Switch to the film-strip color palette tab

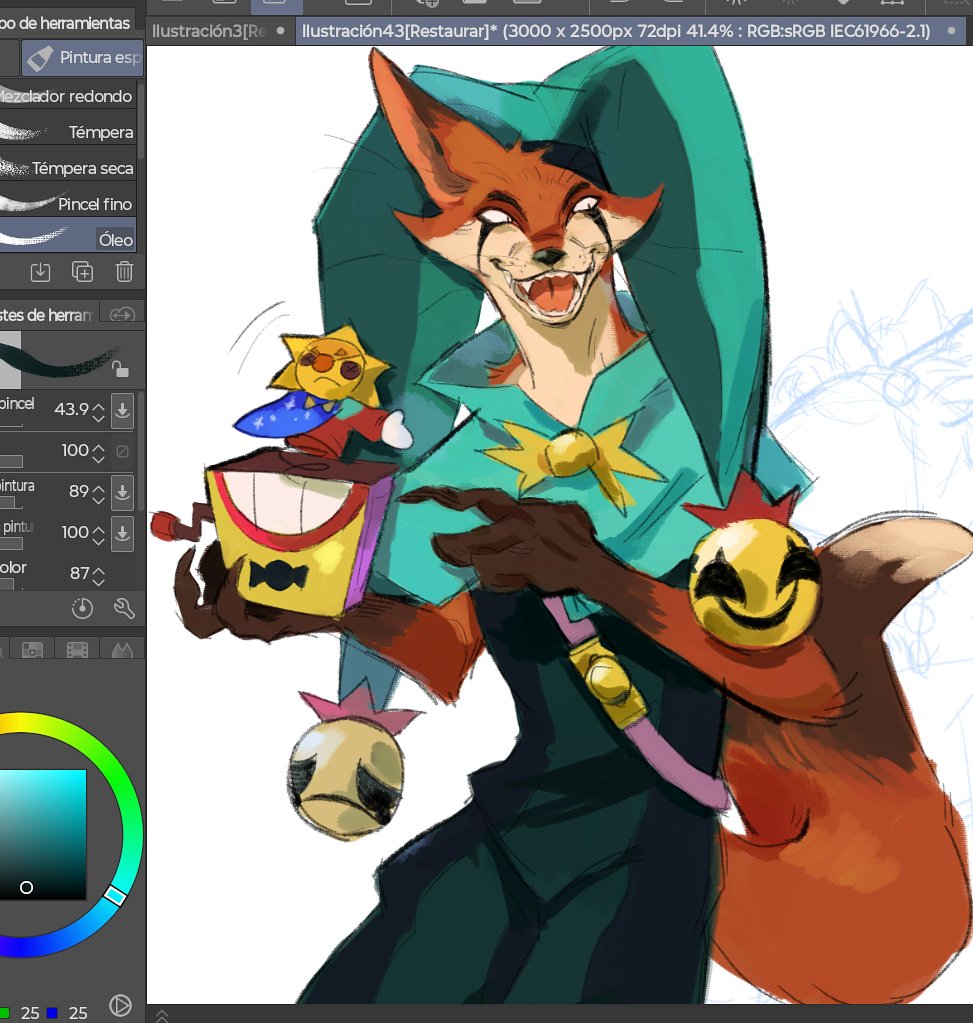click(77, 649)
